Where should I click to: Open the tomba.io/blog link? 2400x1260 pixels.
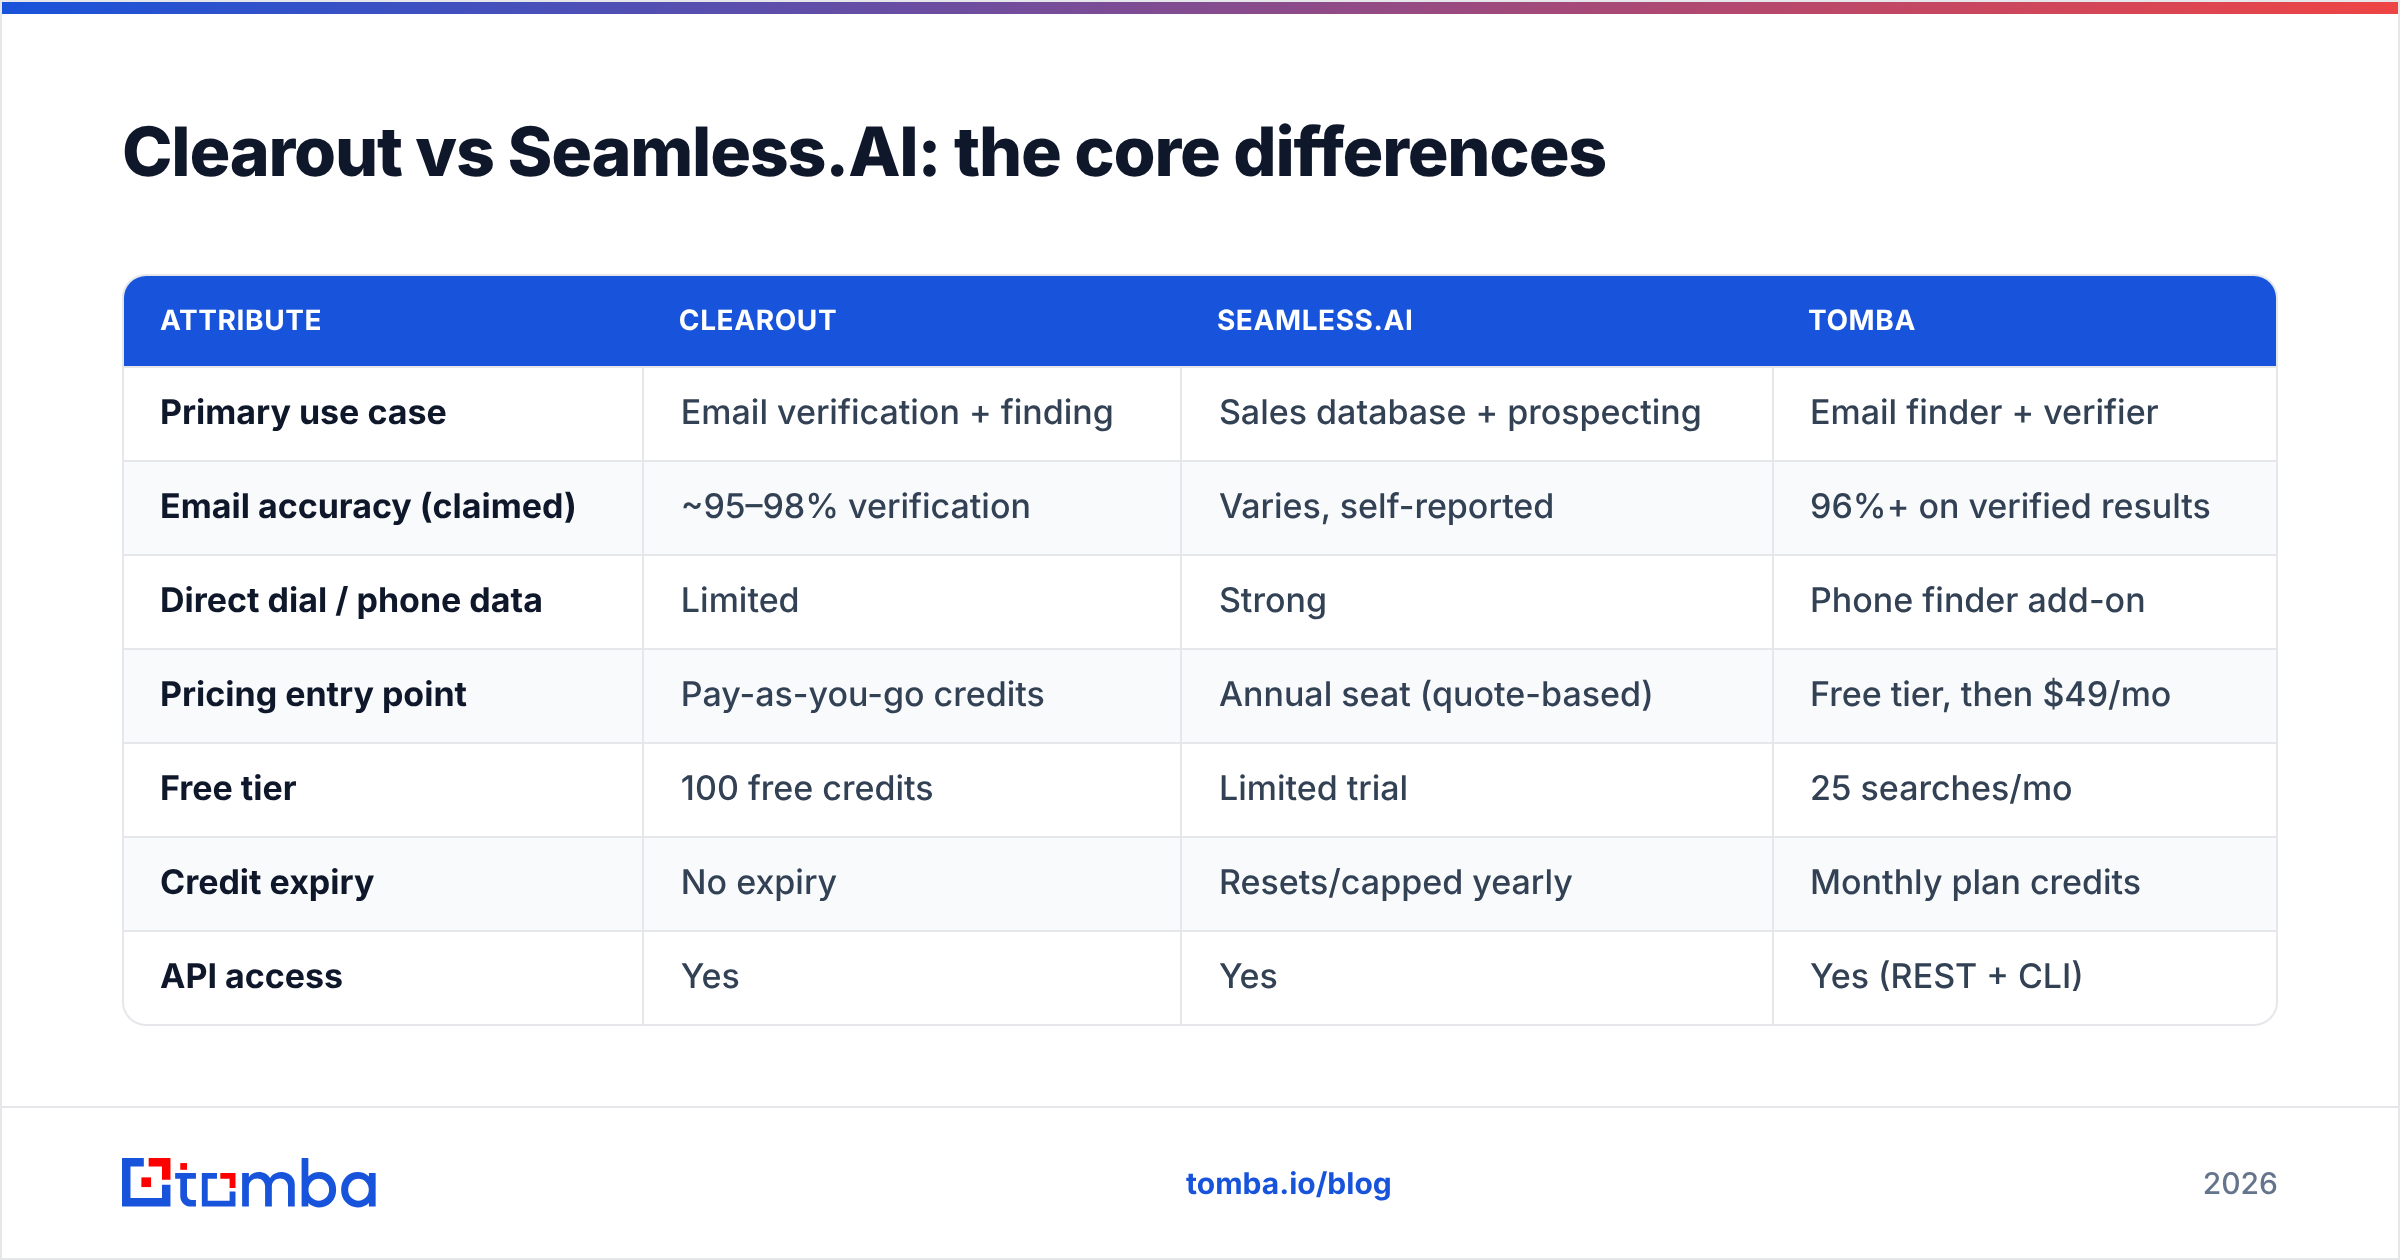tap(1288, 1184)
